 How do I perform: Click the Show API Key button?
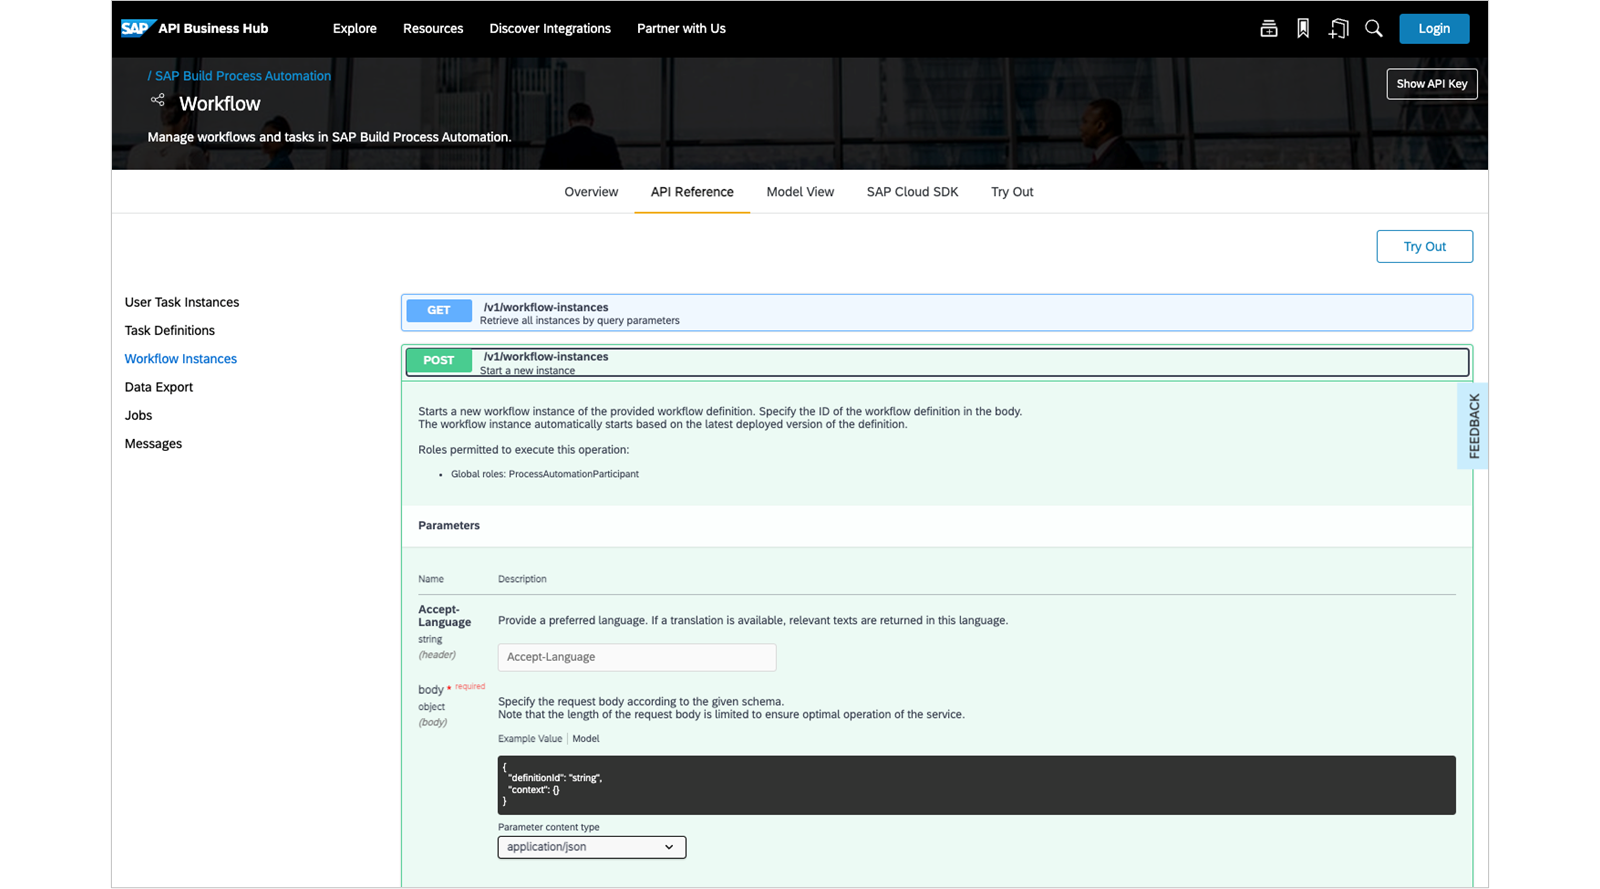point(1431,84)
